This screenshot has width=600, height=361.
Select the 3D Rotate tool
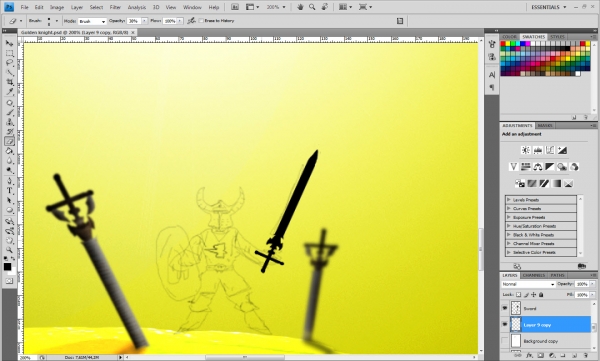[x=9, y=221]
